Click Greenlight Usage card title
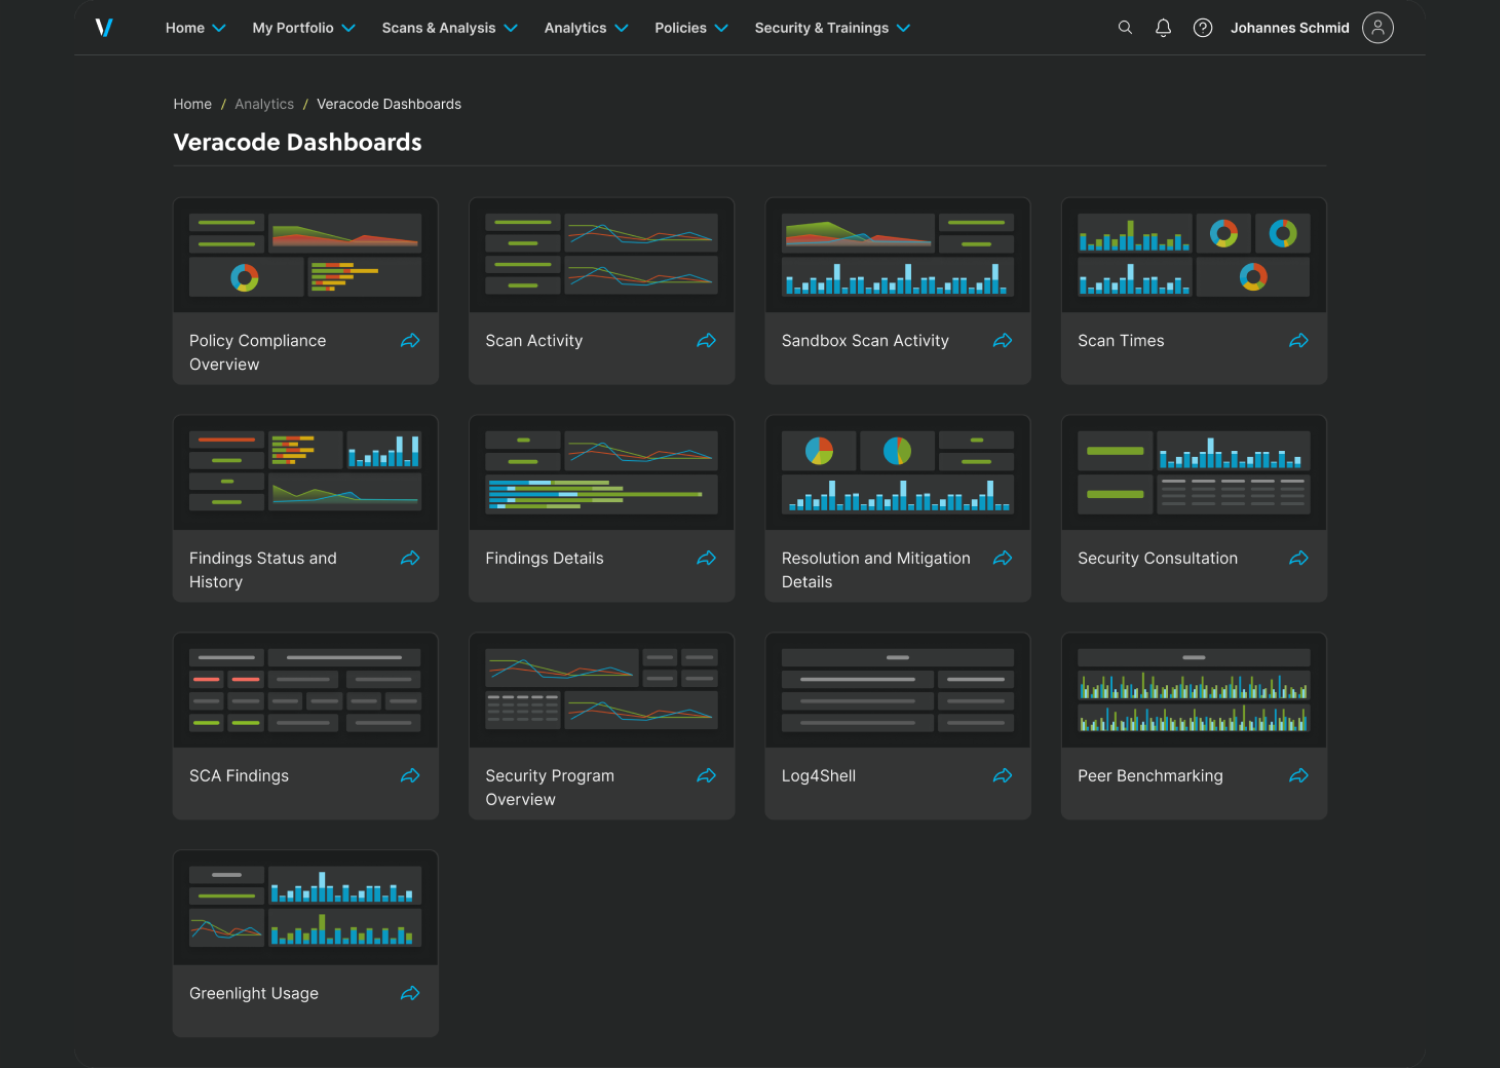1500x1068 pixels. tap(254, 993)
